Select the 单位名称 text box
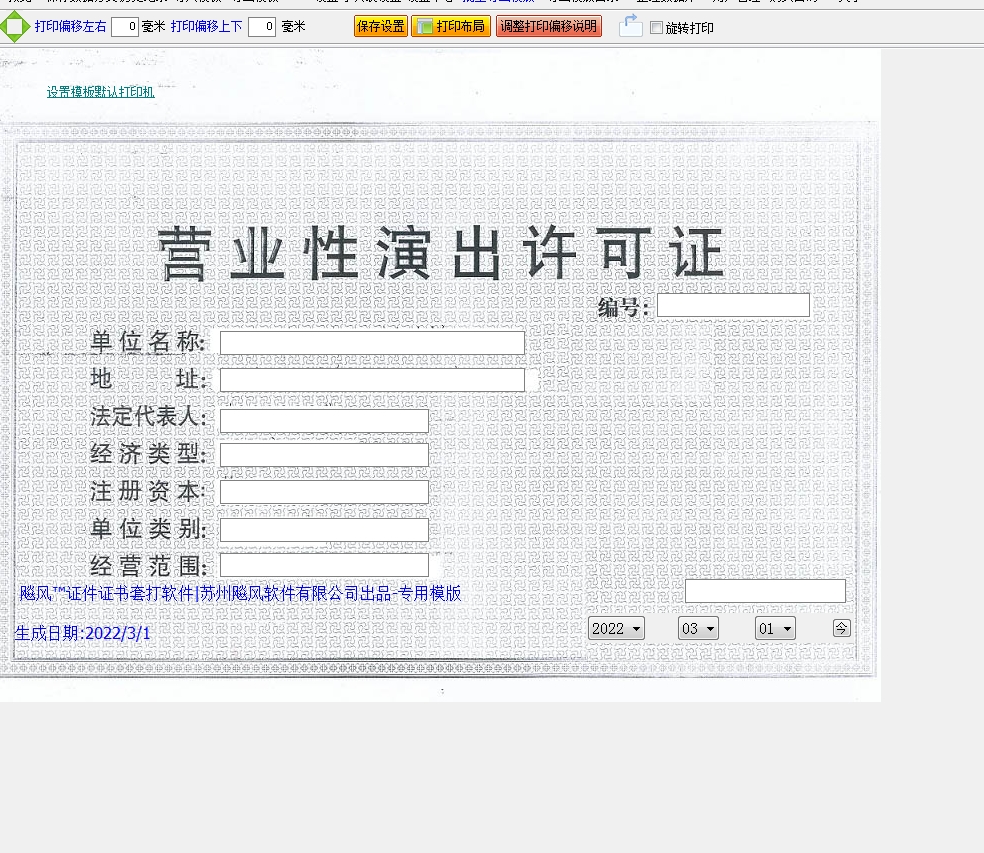The width and height of the screenshot is (984, 853). (372, 343)
